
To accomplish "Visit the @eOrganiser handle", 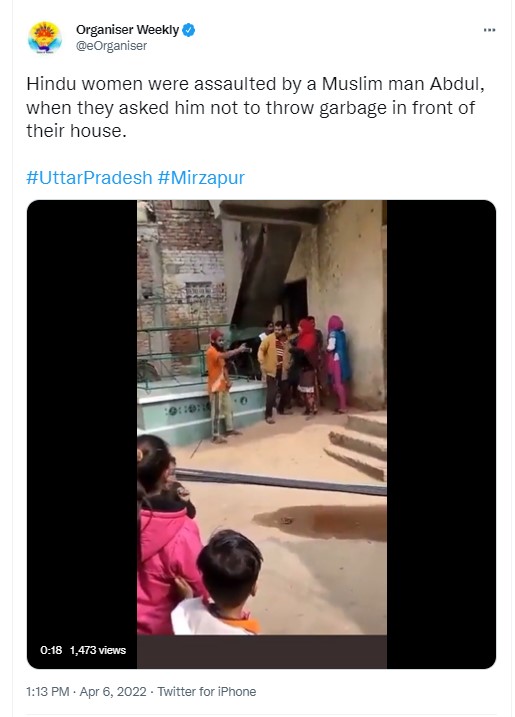I will tap(111, 46).
